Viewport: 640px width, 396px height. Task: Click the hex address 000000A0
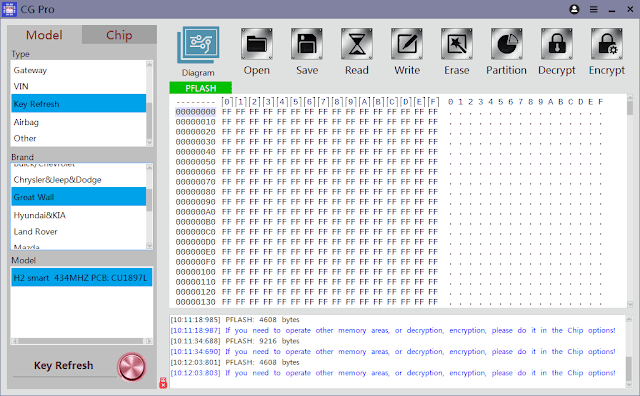[x=196, y=212]
